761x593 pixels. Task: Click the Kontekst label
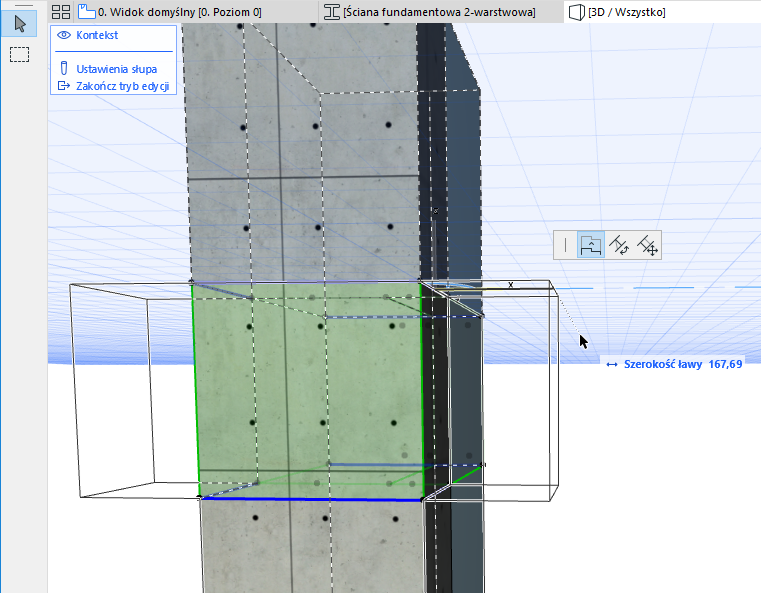click(96, 35)
